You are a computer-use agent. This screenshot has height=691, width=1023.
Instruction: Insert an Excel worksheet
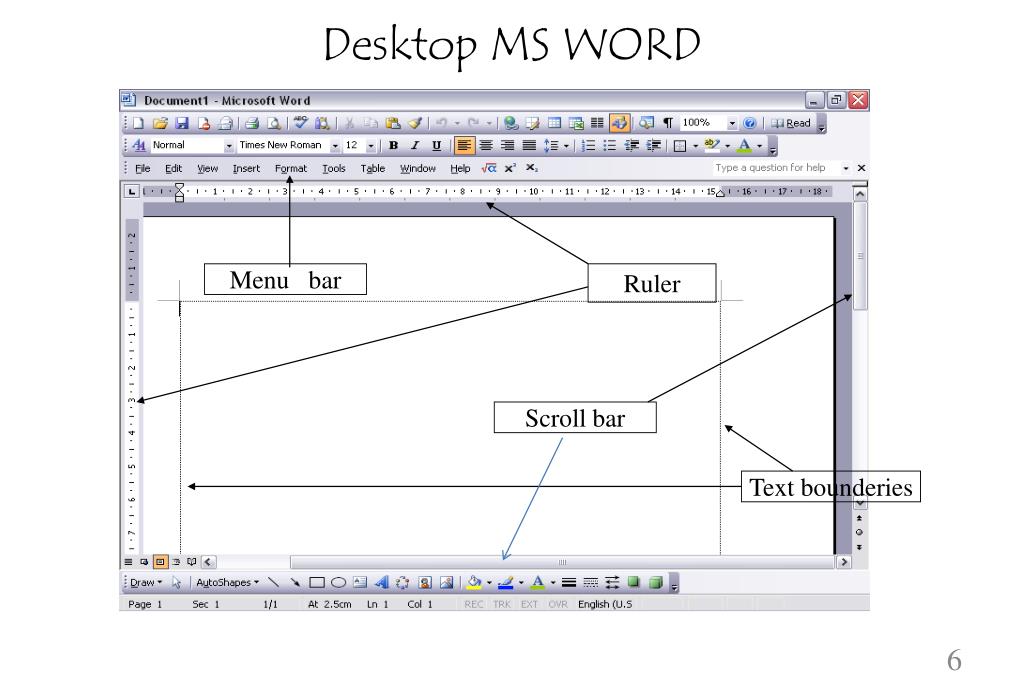point(575,123)
